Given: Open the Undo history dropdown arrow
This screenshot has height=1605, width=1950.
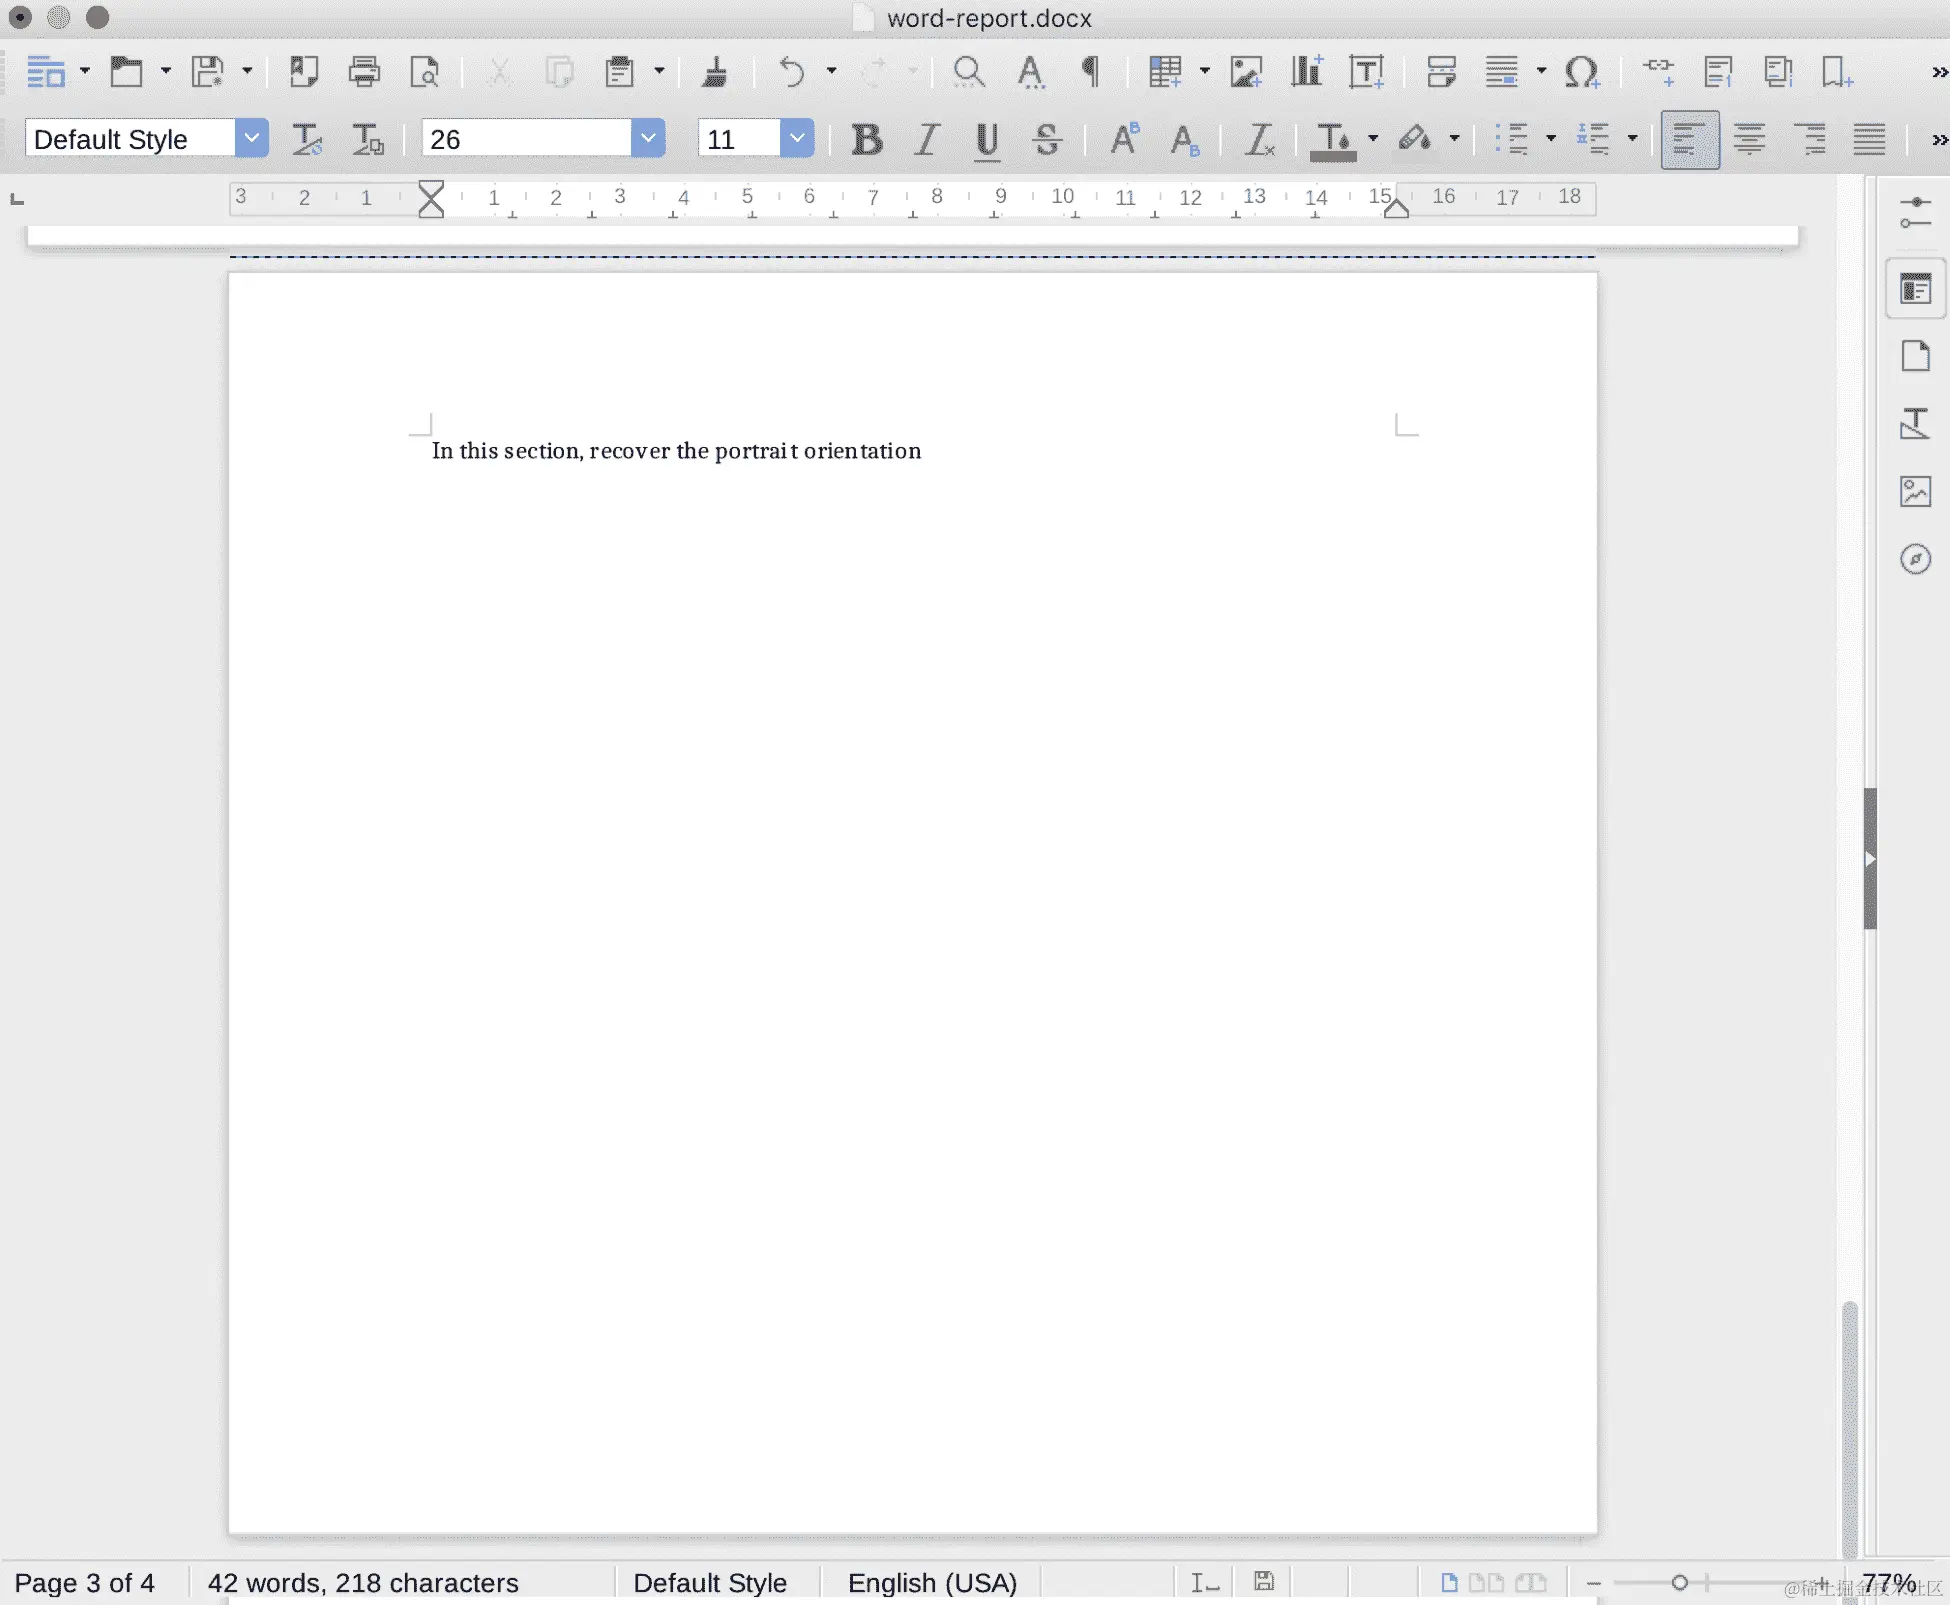Looking at the screenshot, I should tap(831, 71).
